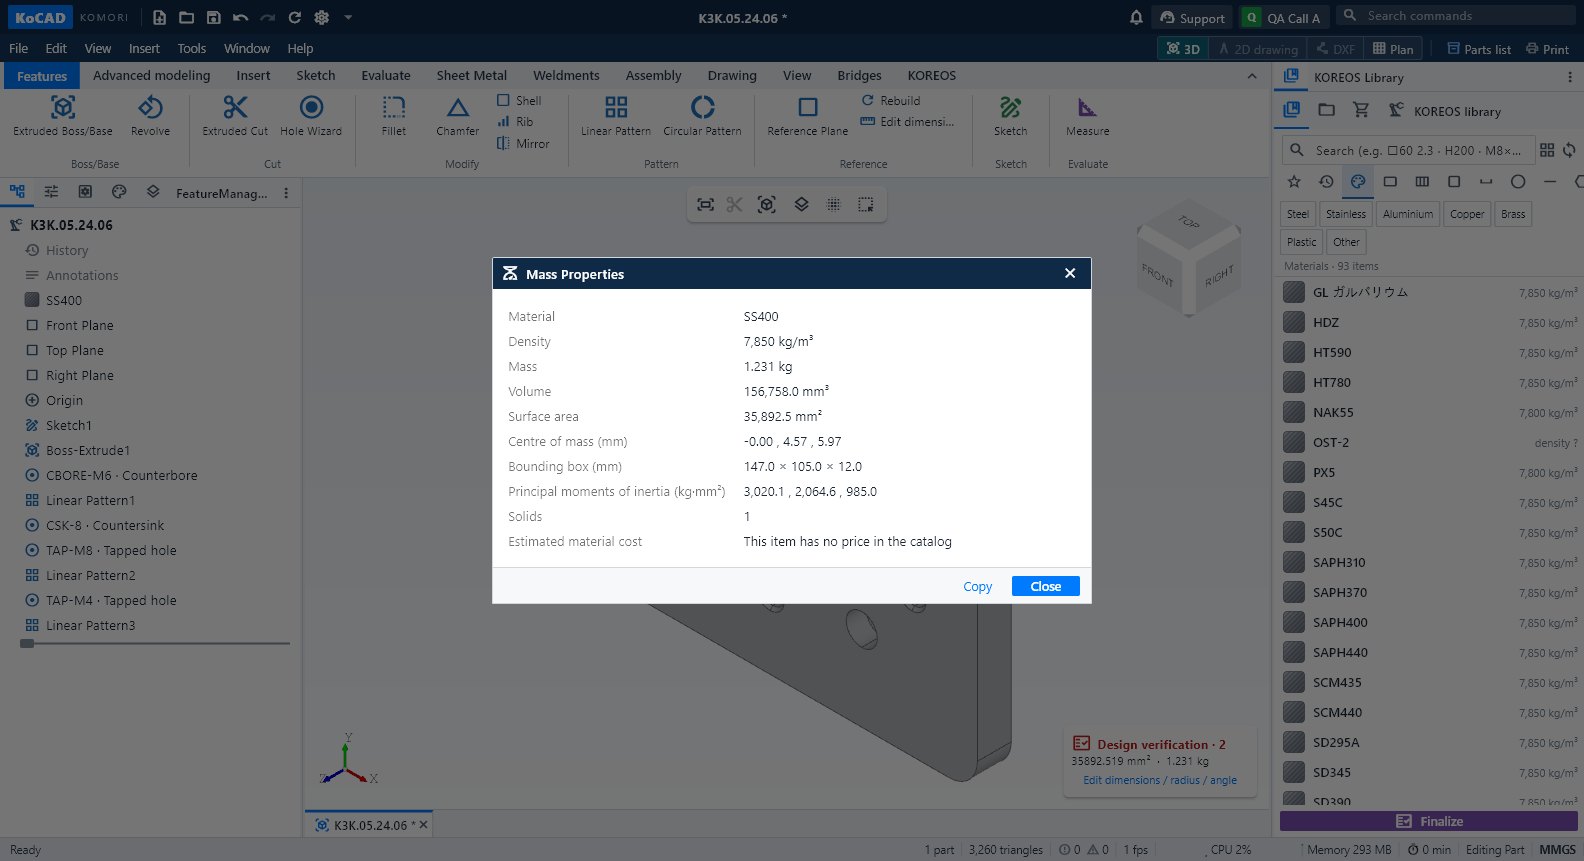Choose the Extruded Cut tool

(235, 115)
